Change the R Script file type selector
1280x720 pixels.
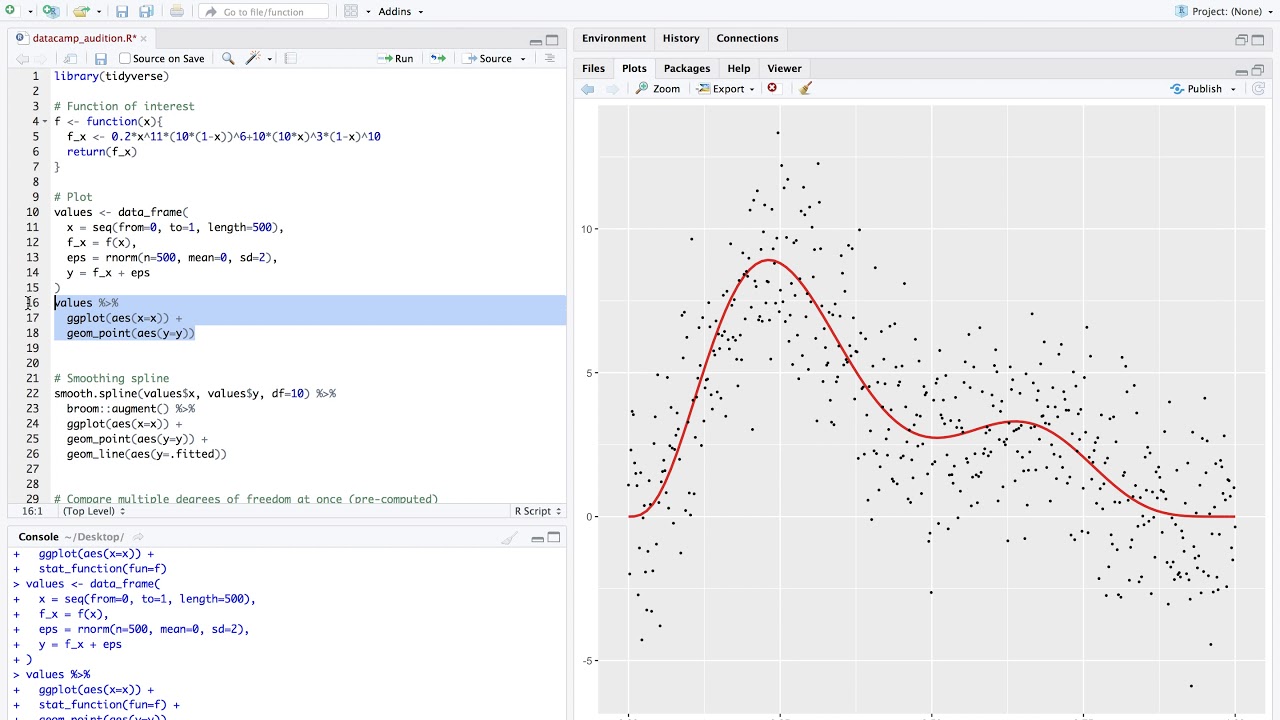coord(538,511)
